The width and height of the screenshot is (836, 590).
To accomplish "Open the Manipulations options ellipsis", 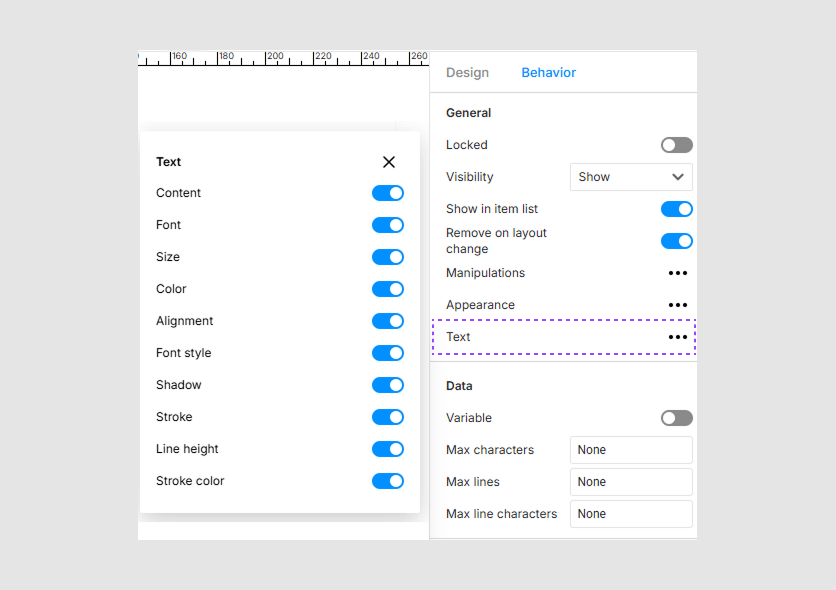I will click(x=677, y=273).
